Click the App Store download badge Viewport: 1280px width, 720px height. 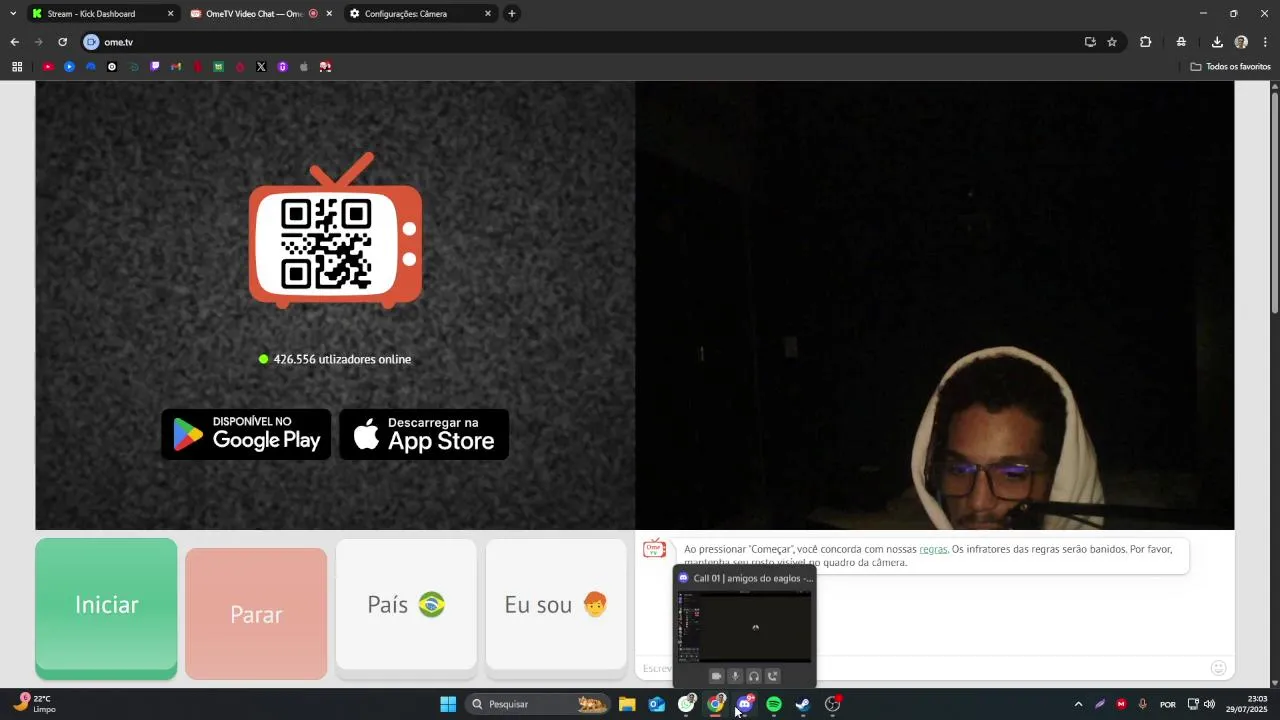(424, 434)
